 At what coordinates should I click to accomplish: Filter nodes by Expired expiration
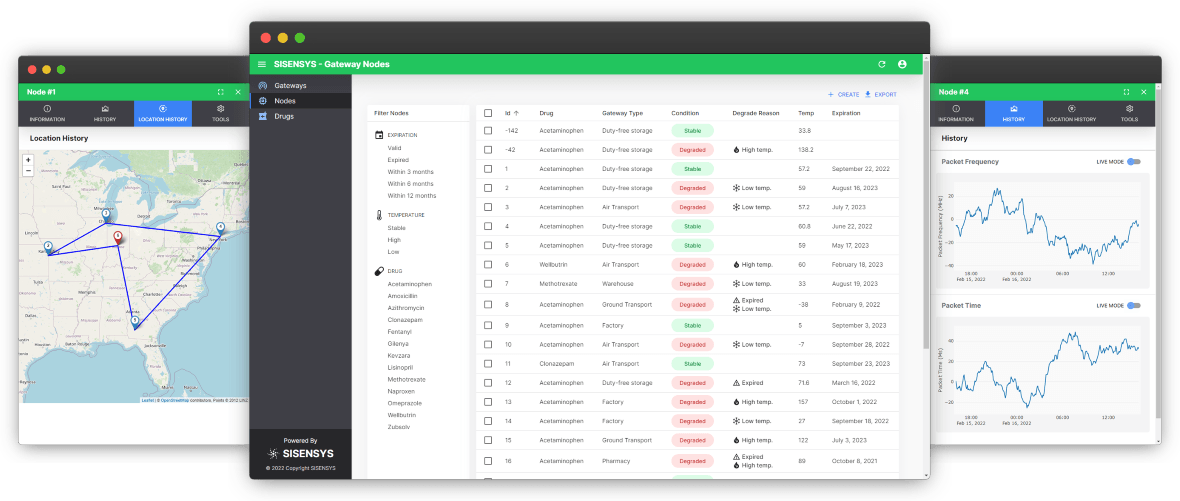point(398,160)
